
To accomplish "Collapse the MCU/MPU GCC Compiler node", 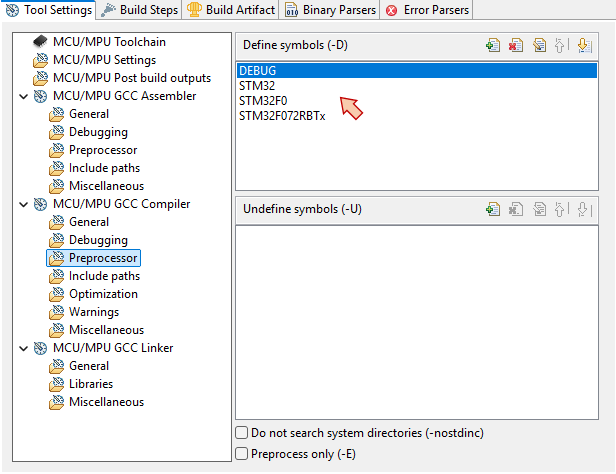I will [24, 204].
